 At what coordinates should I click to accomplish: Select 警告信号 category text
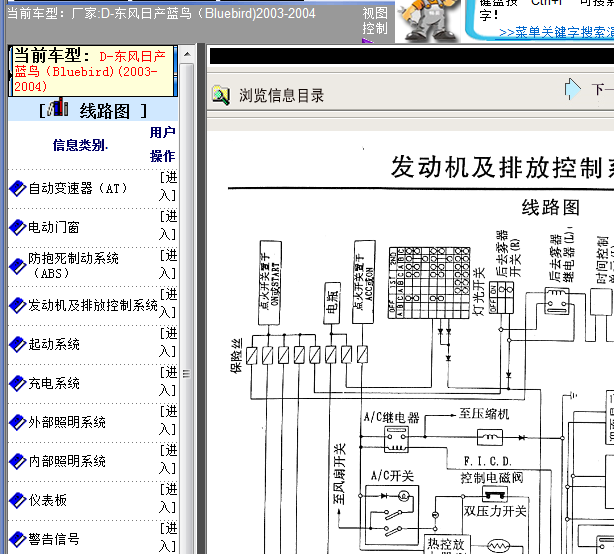pyautogui.click(x=54, y=540)
